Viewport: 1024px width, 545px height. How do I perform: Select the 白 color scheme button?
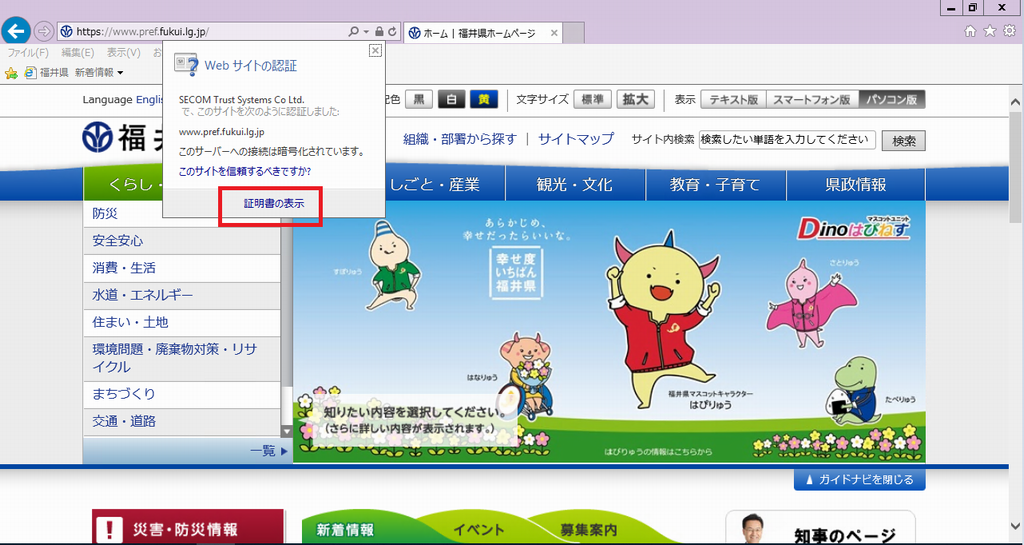(451, 99)
